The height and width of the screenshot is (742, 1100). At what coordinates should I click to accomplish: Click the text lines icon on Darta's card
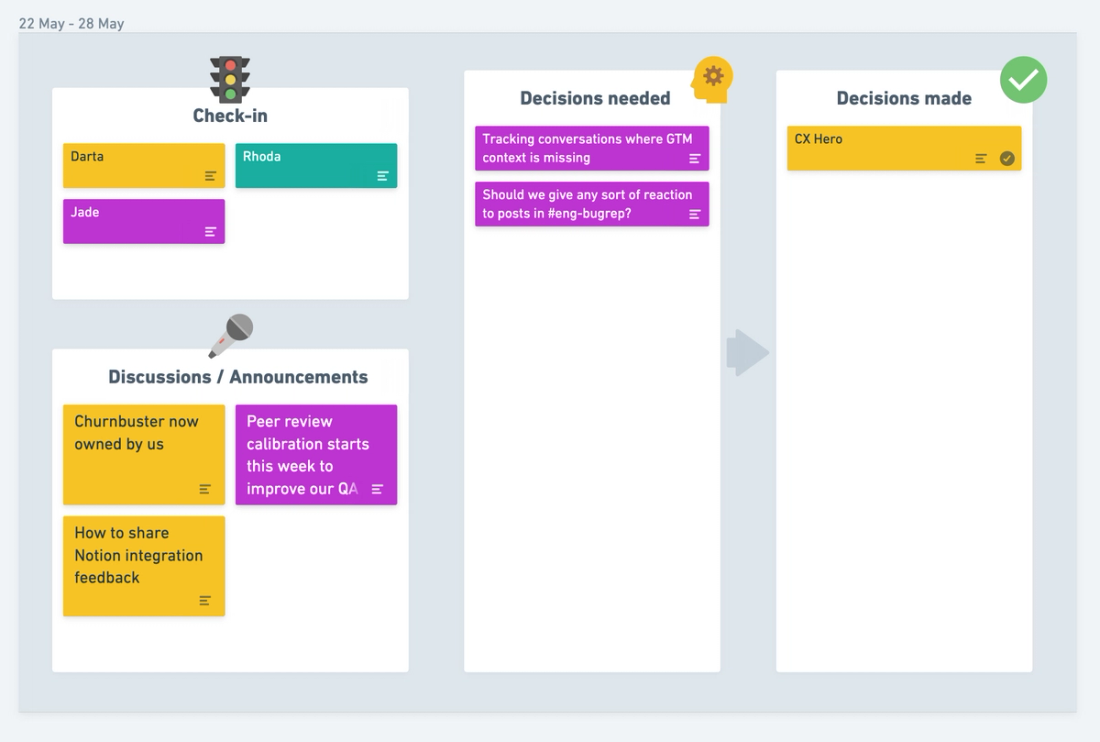point(211,178)
